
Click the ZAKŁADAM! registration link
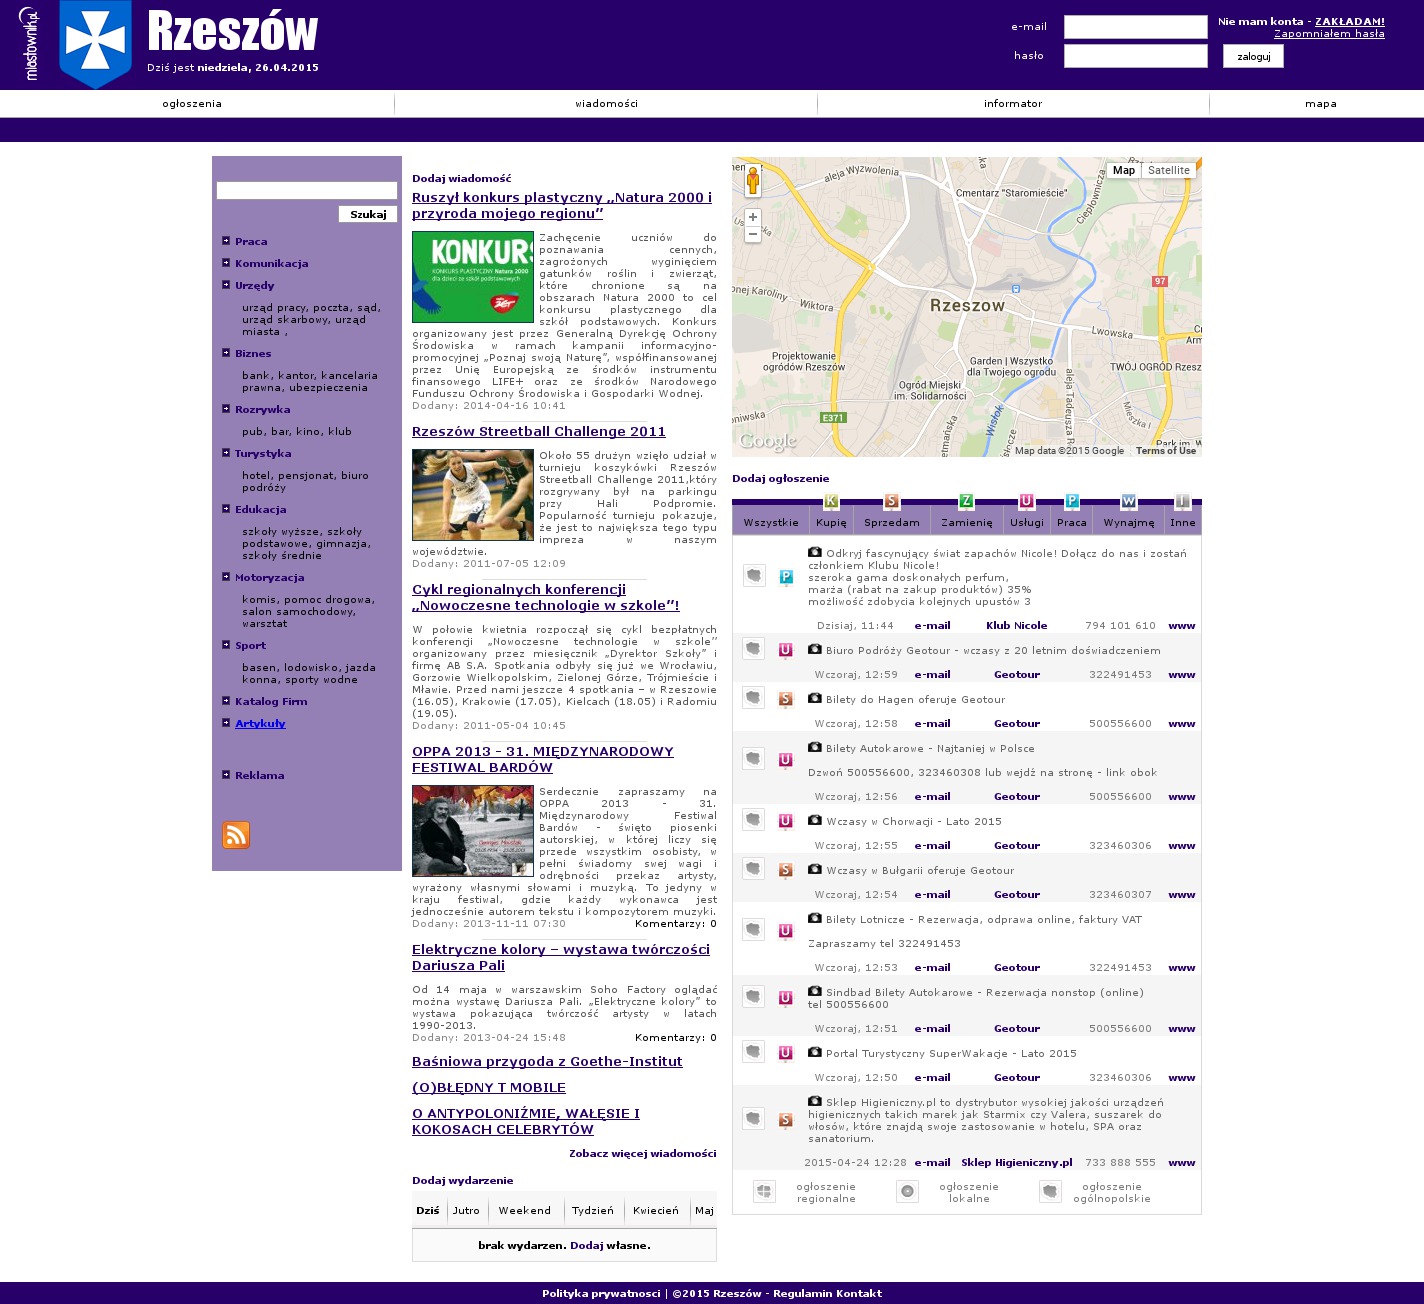1350,21
